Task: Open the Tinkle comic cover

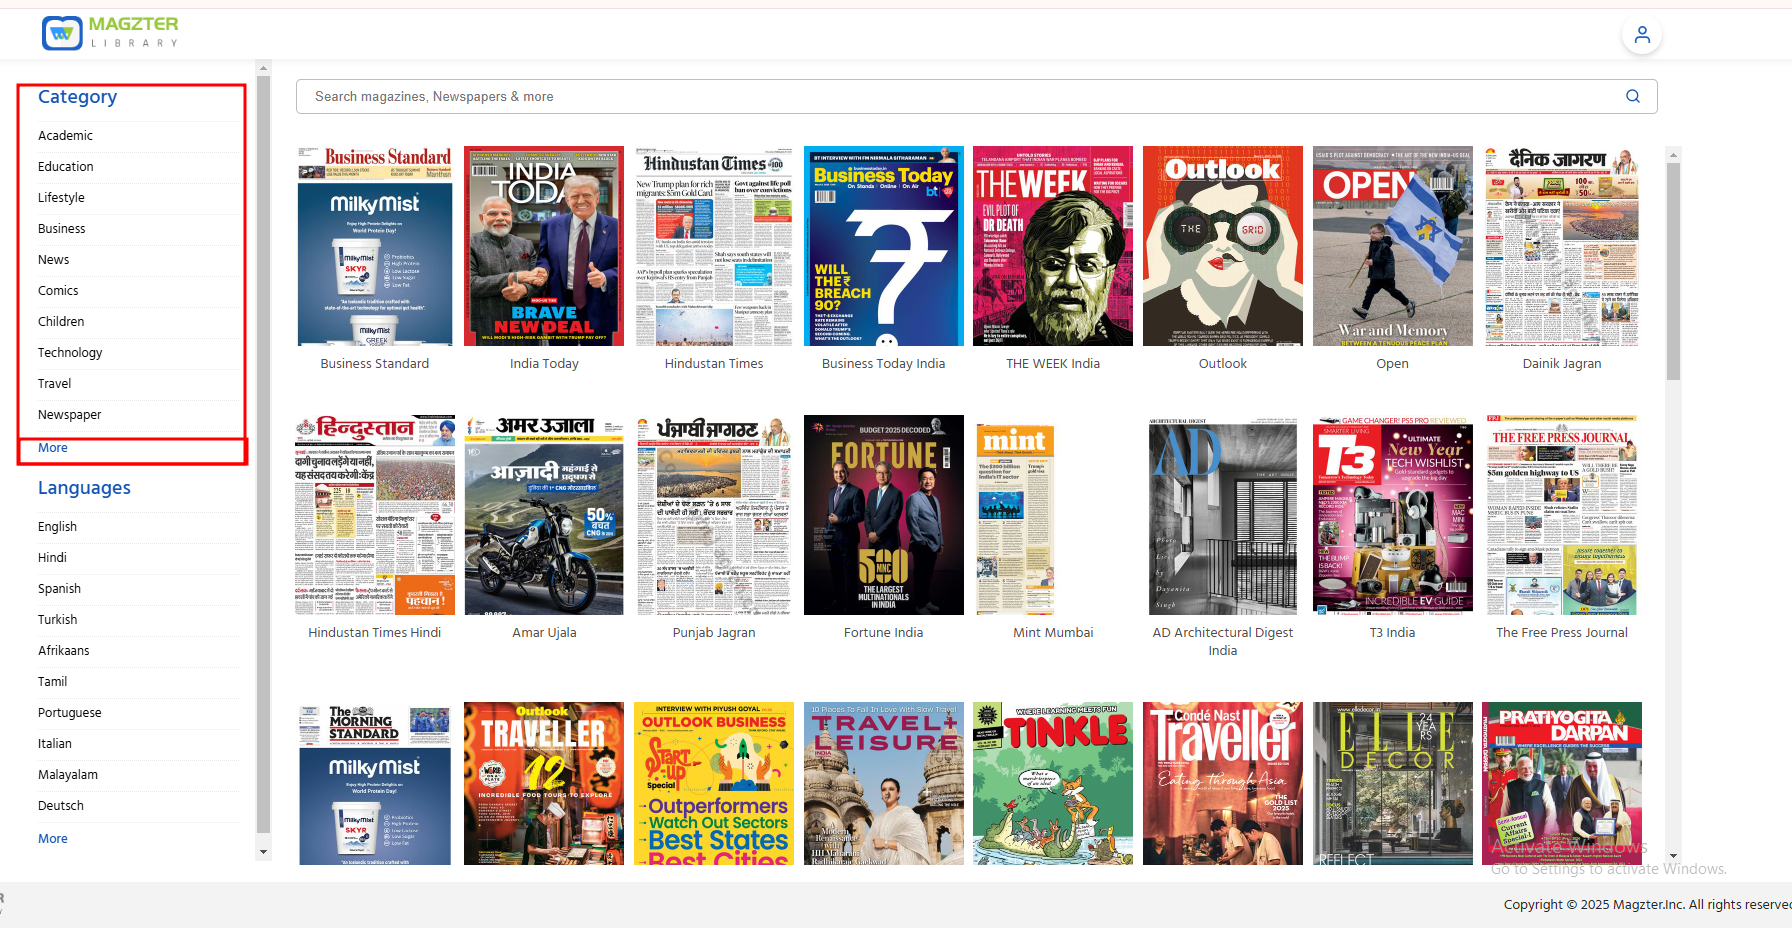Action: (1052, 783)
